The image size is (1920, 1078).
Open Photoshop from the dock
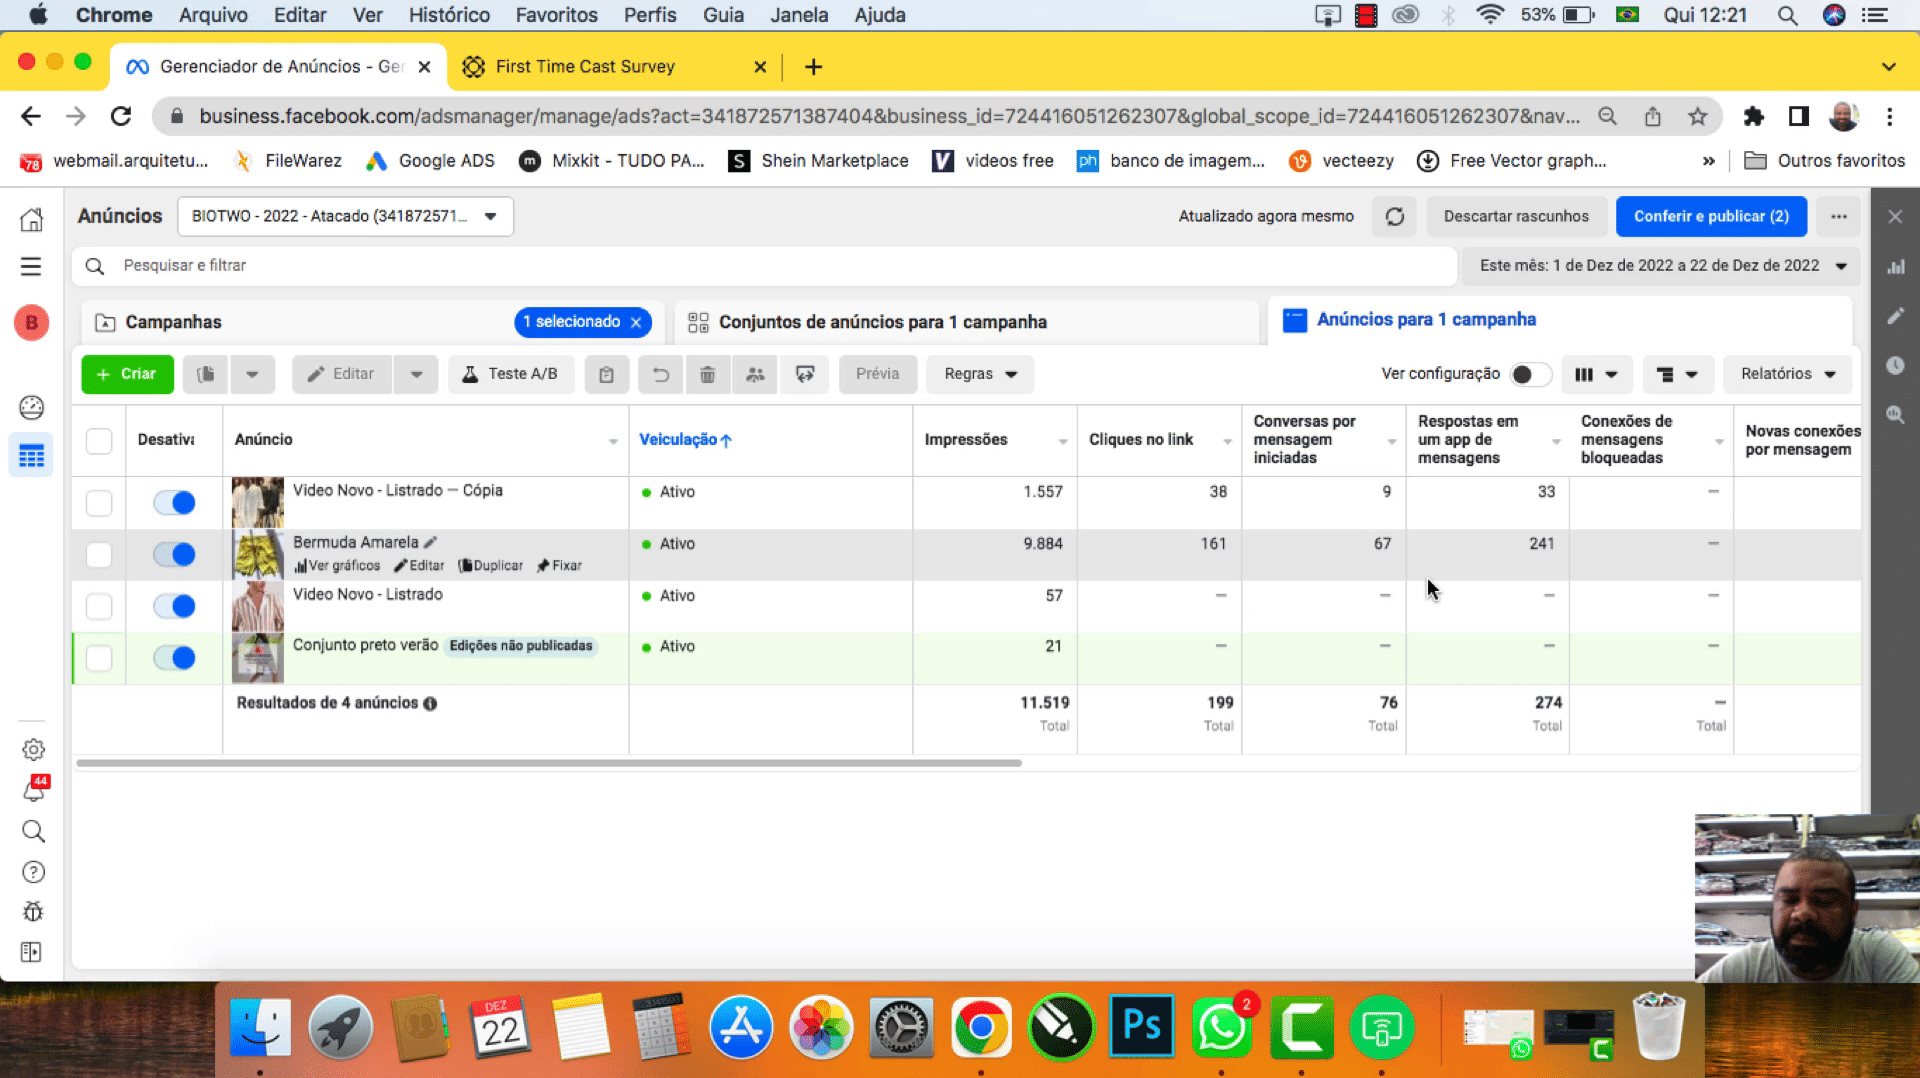pyautogui.click(x=1141, y=1027)
